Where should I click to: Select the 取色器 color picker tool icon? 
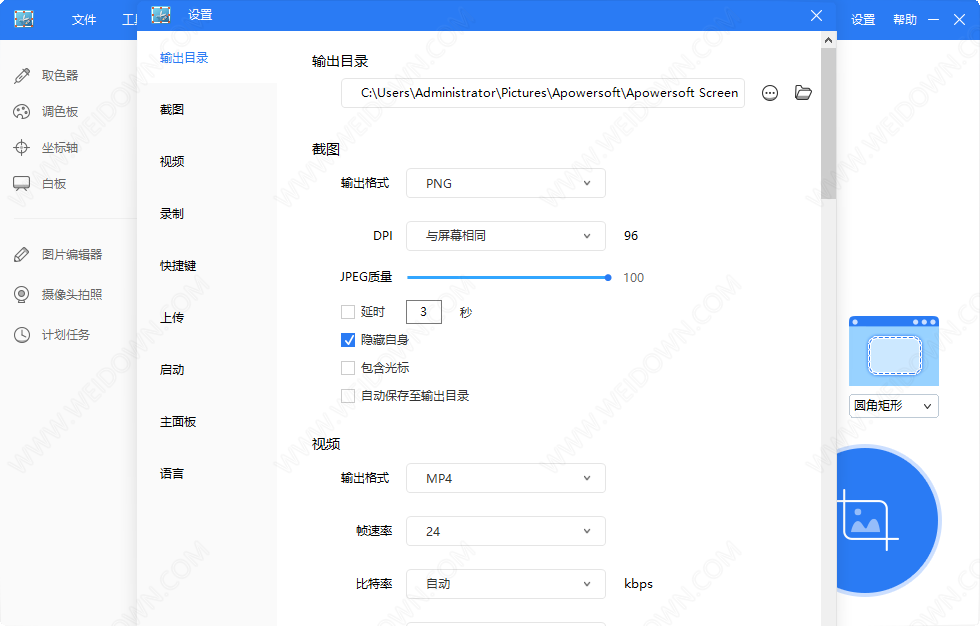tap(22, 76)
